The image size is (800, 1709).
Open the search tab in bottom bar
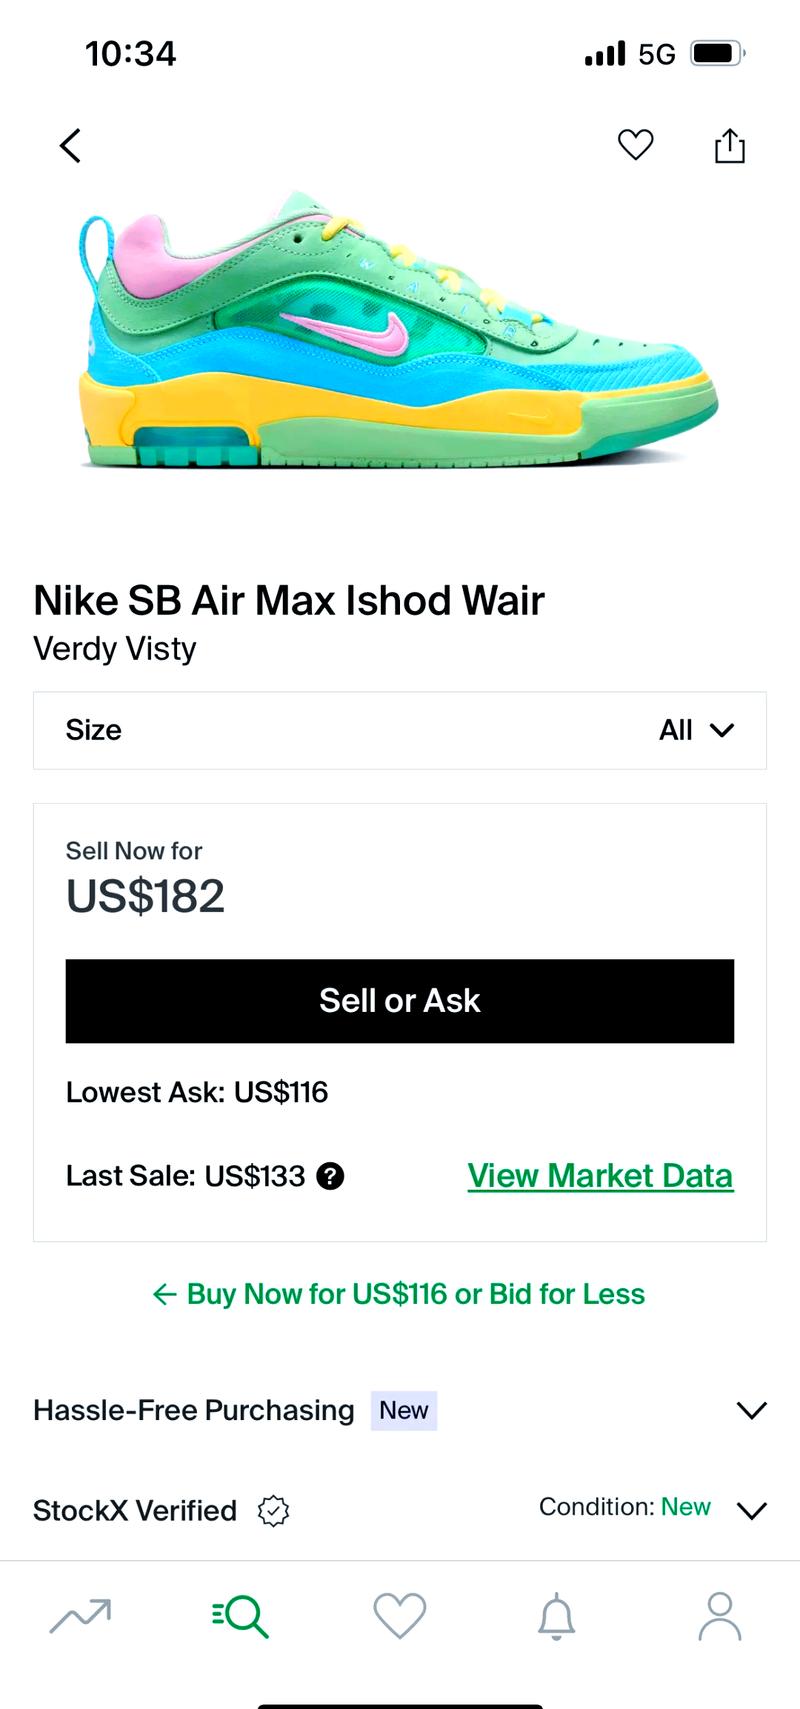[x=240, y=1616]
